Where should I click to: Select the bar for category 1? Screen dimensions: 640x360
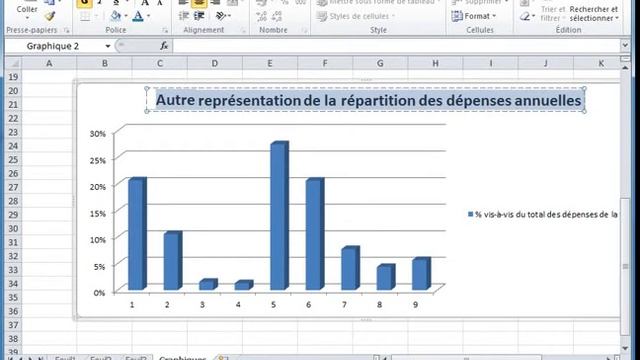pos(137,234)
